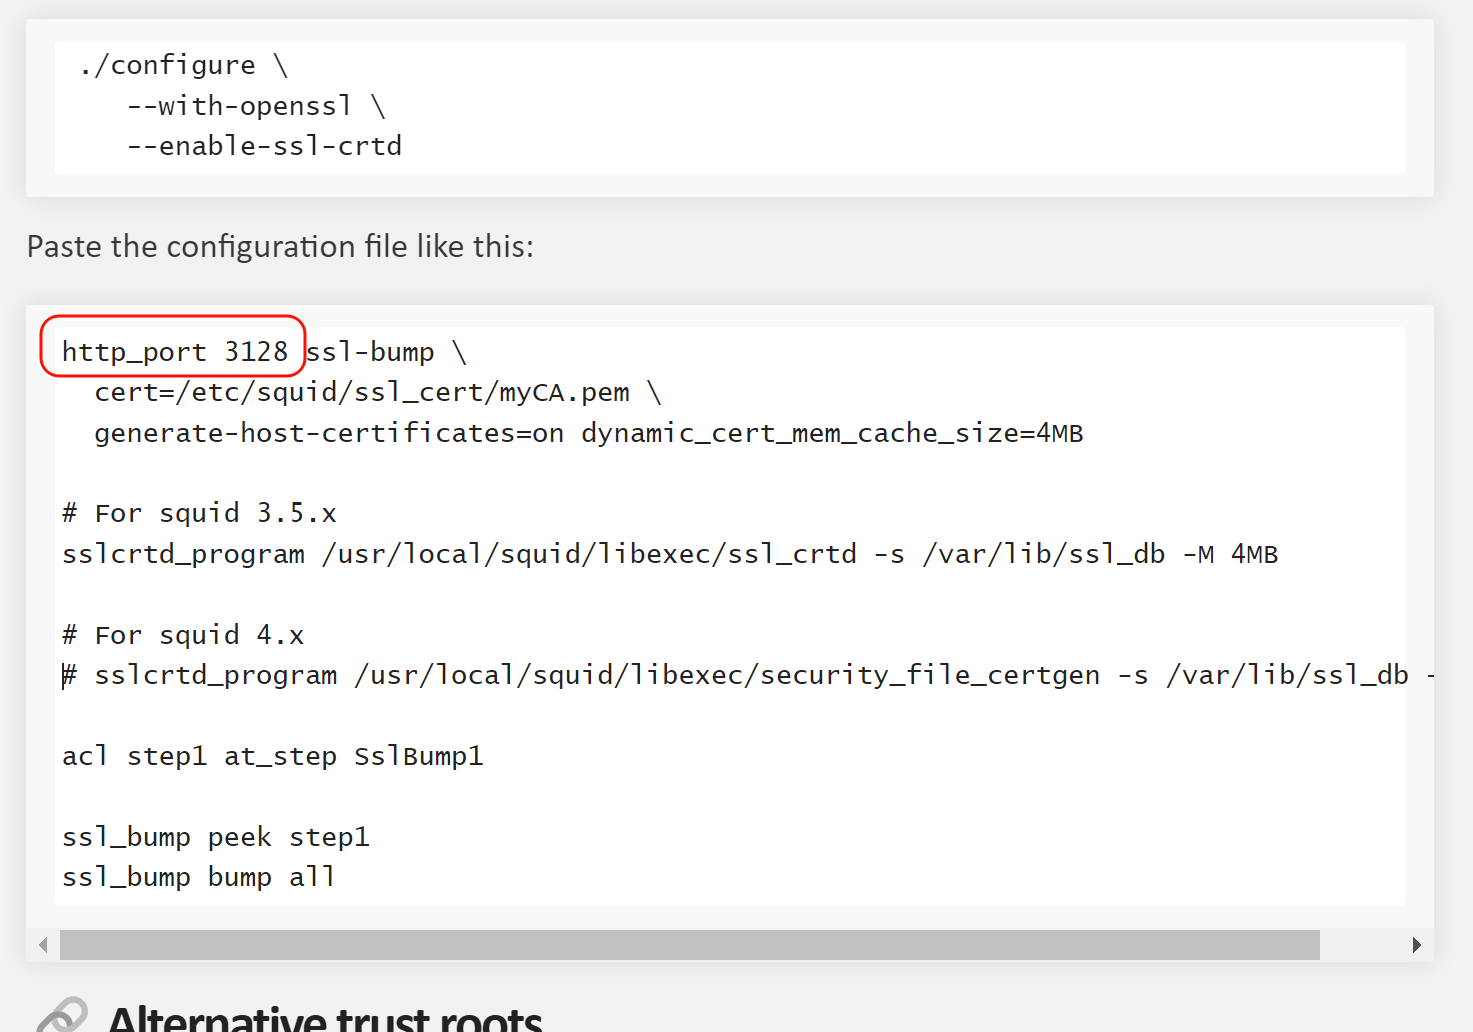
Task: Click the "ssl_bump peek step1" line
Action: 215,837
